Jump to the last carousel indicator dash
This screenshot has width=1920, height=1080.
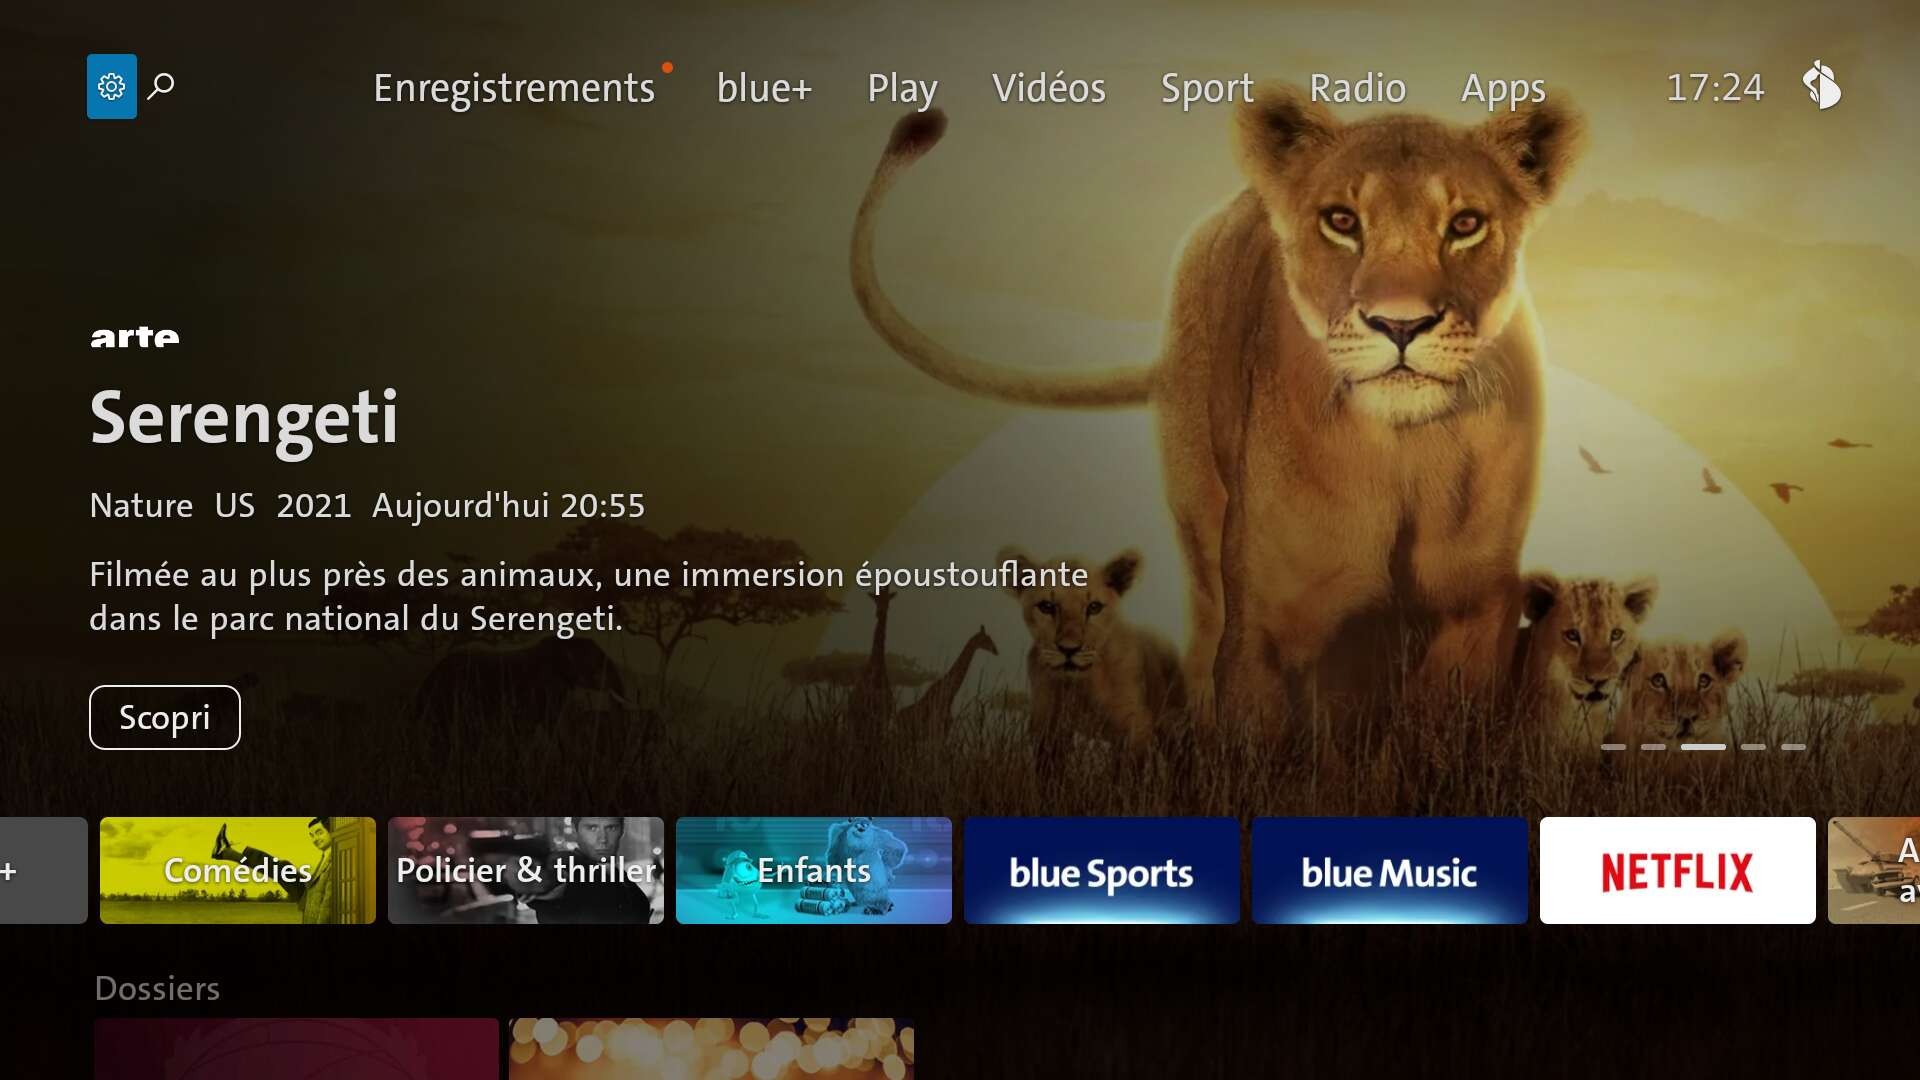1793,747
